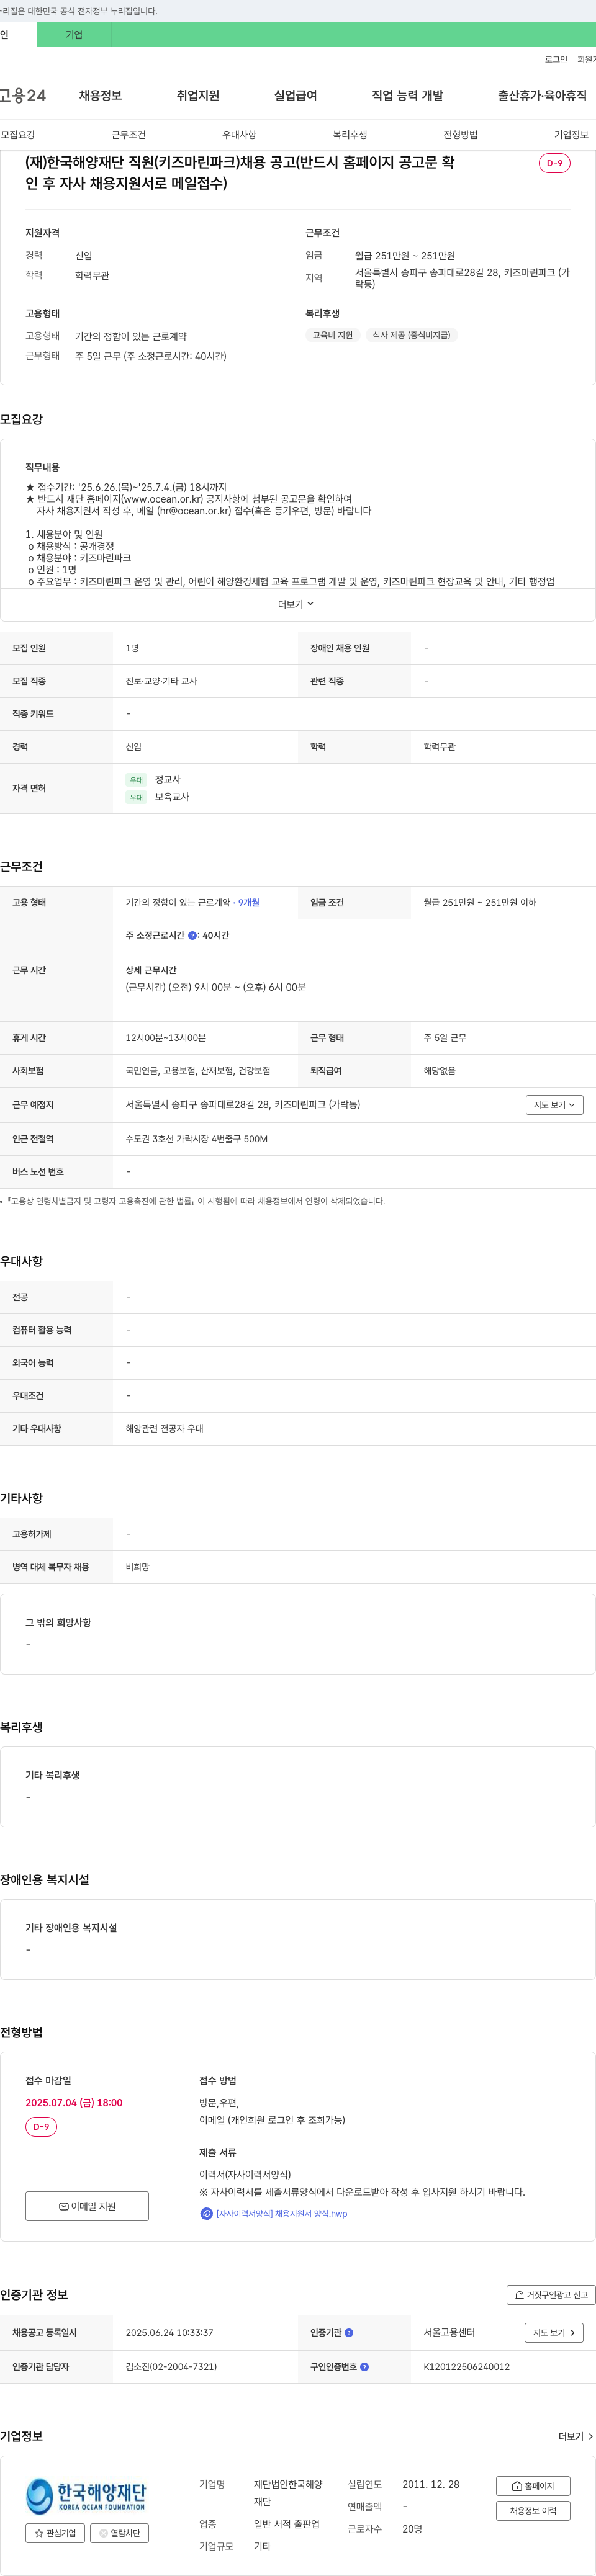596x2576 pixels.
Task: Click 수도권 3호선 가락시장 station text
Action: 196,1139
